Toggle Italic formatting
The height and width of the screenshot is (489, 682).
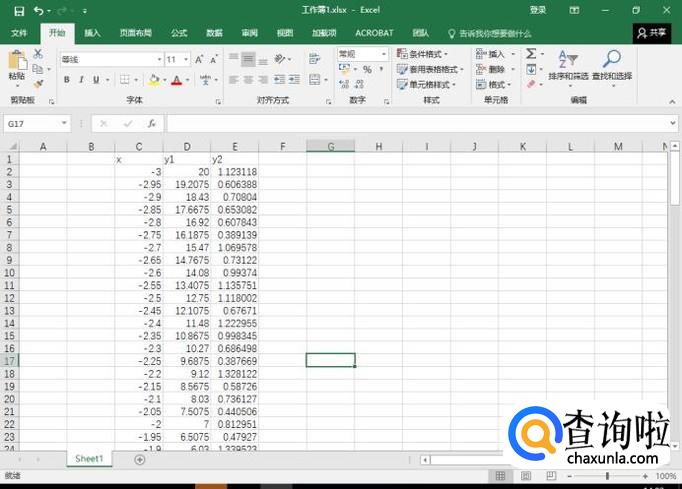pyautogui.click(x=81, y=80)
